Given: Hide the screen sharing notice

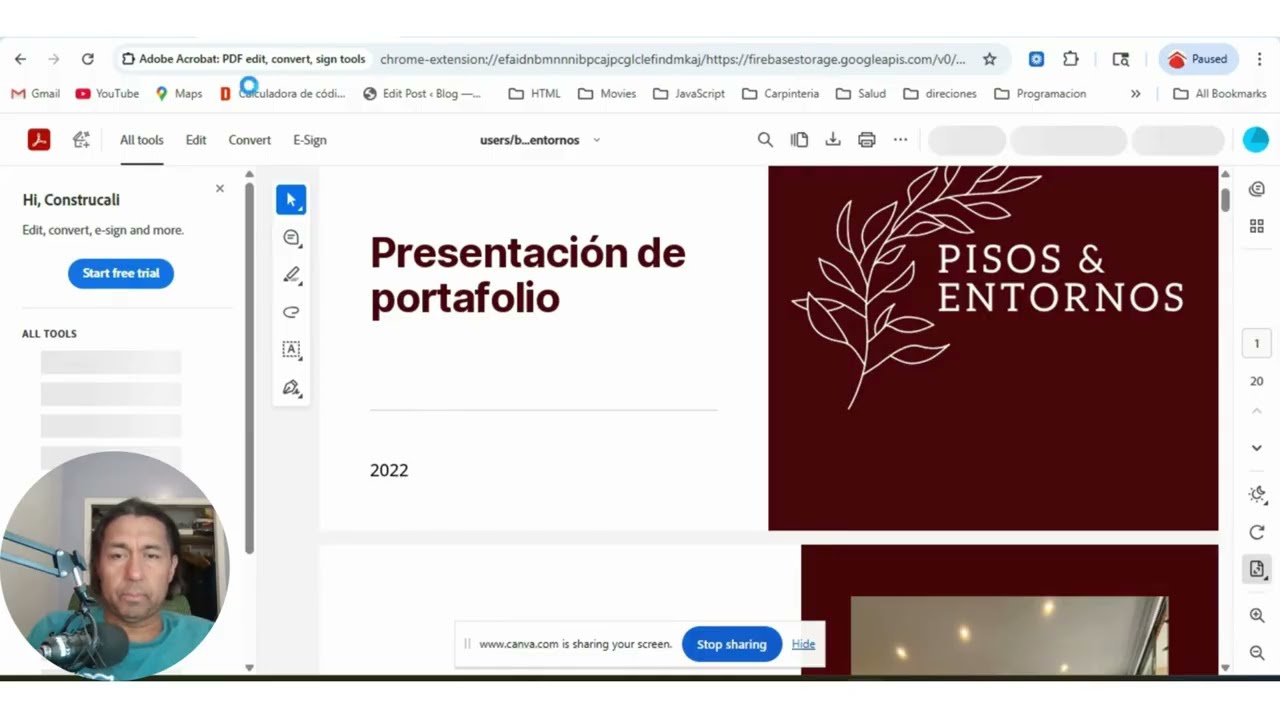Looking at the screenshot, I should (803, 644).
